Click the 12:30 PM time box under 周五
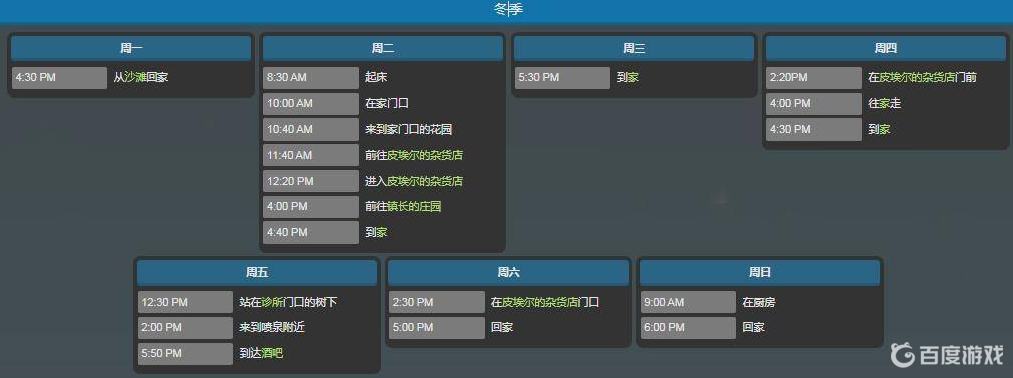 click(x=185, y=302)
